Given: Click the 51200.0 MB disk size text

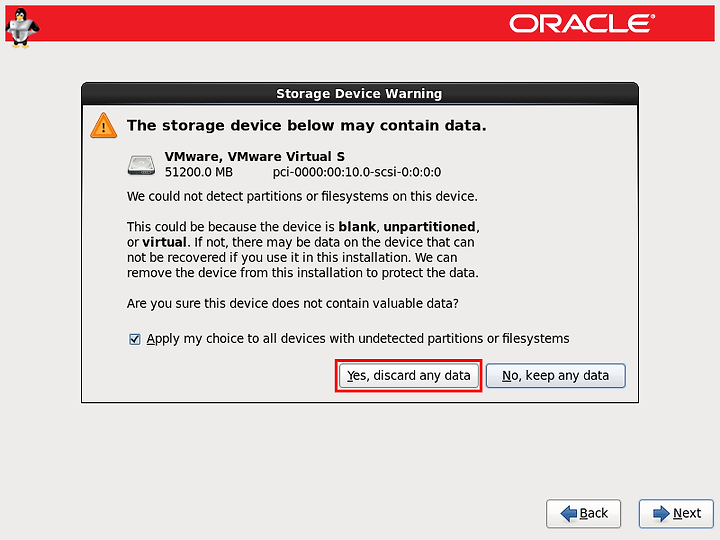Looking at the screenshot, I should 199,172.
